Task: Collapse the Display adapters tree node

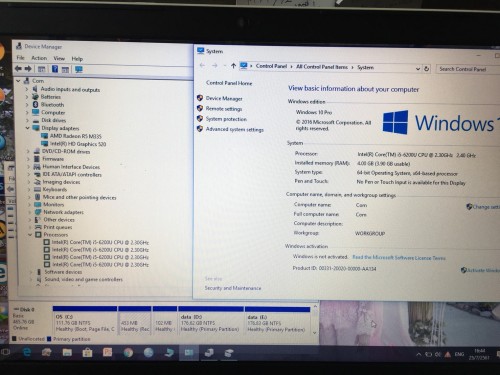Action: click(28, 128)
